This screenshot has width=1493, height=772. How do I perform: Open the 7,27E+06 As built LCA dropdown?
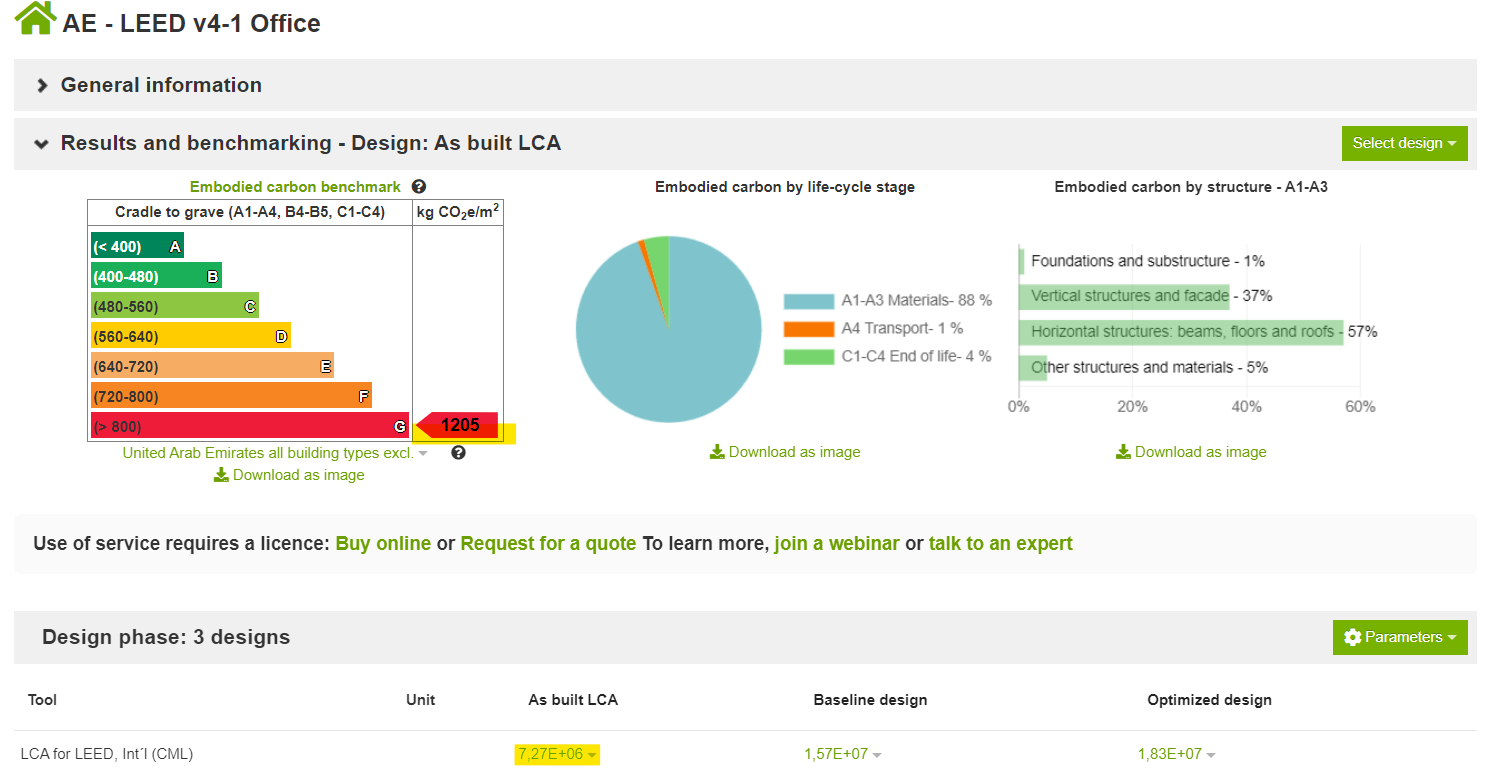(593, 755)
